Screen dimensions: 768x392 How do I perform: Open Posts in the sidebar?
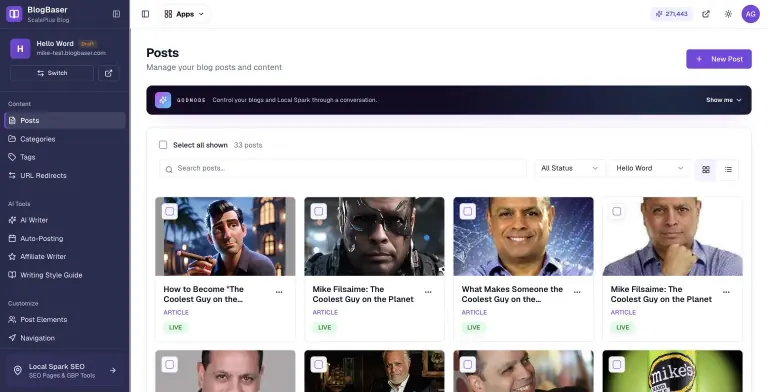65,121
